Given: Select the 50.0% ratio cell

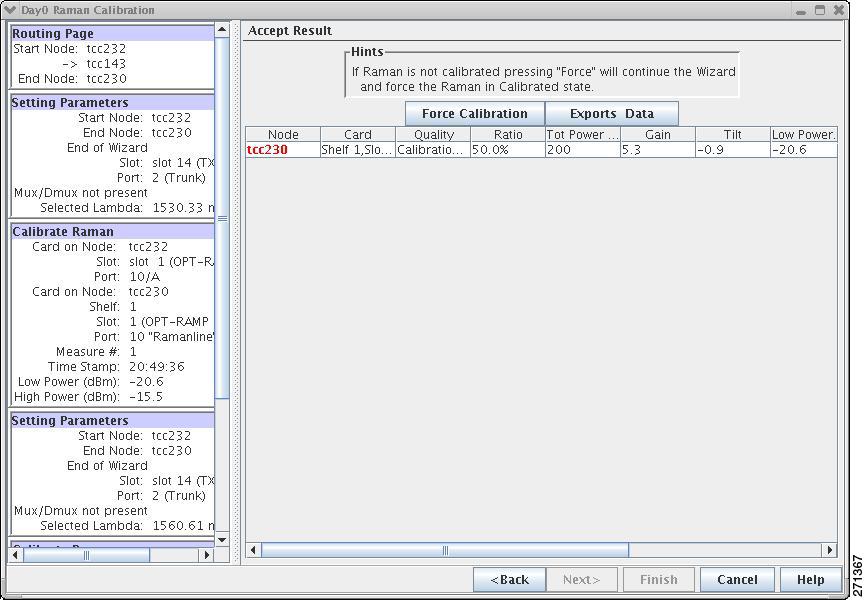Looking at the screenshot, I should point(508,149).
